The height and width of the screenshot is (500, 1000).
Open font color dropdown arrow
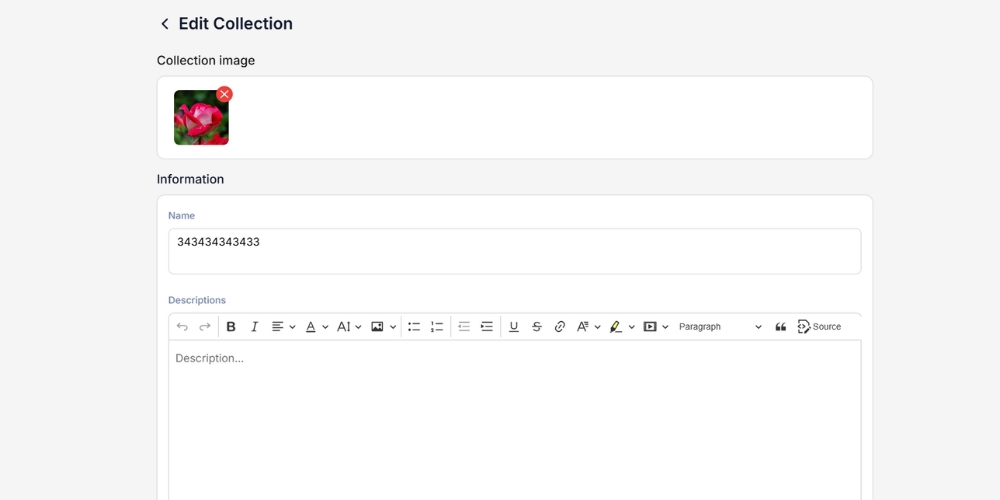pyautogui.click(x=325, y=327)
